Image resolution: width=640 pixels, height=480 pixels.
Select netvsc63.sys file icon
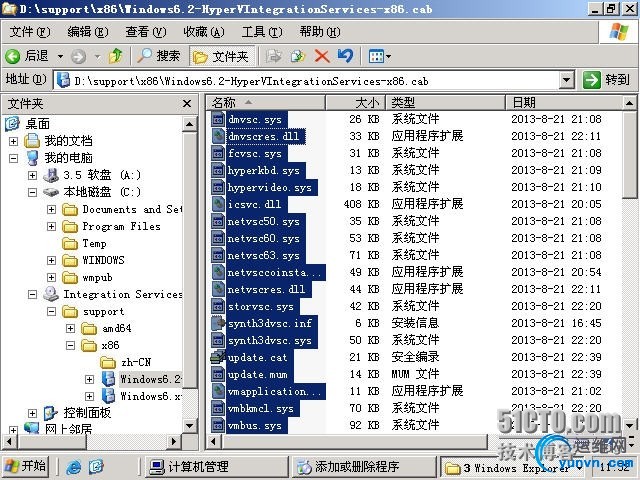point(218,255)
